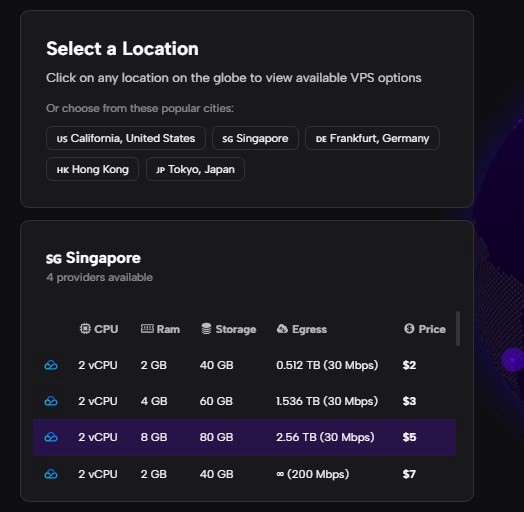Click the cloud provider icon for the $7 plan
This screenshot has width=524, height=512.
pos(51,474)
